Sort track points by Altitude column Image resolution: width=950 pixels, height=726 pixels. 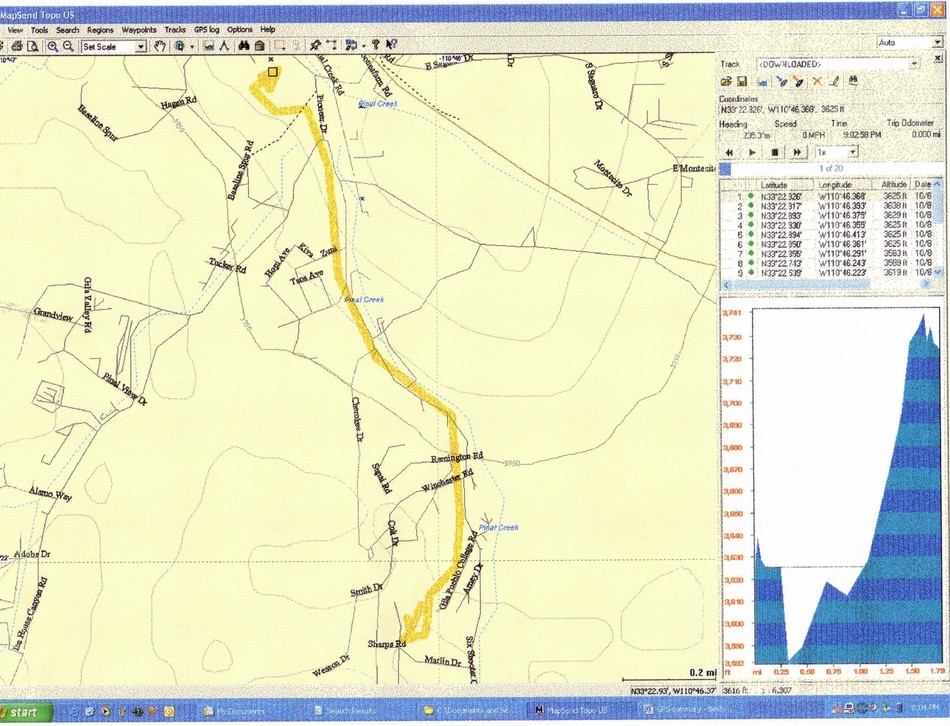pyautogui.click(x=892, y=184)
